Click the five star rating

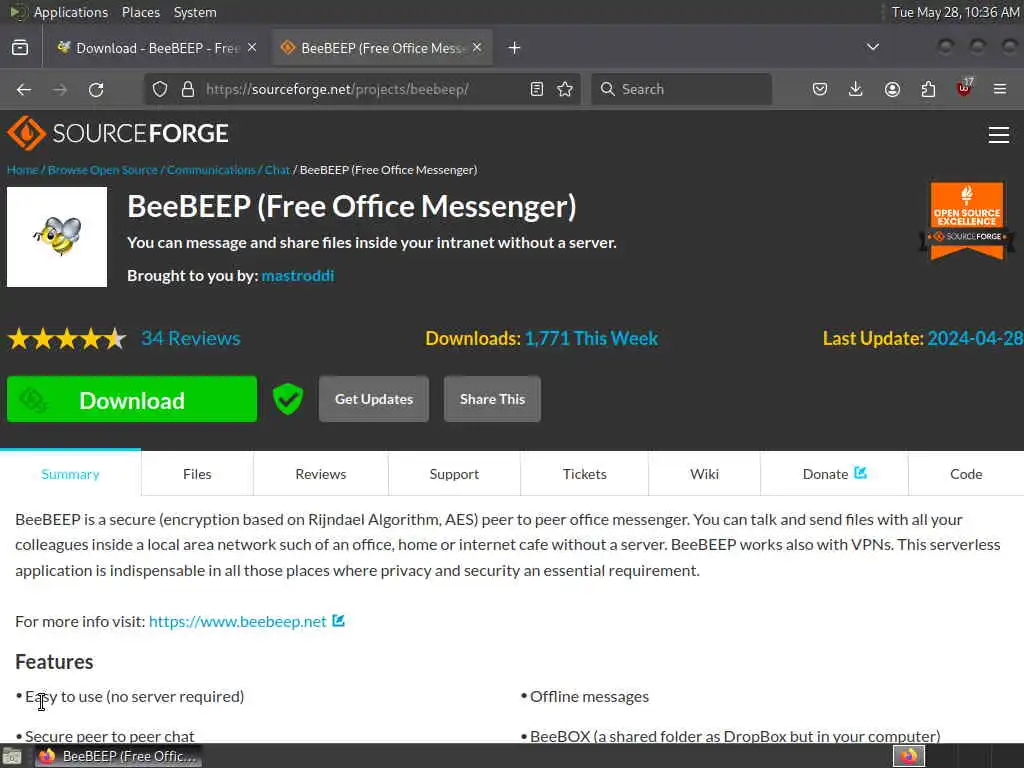67,339
